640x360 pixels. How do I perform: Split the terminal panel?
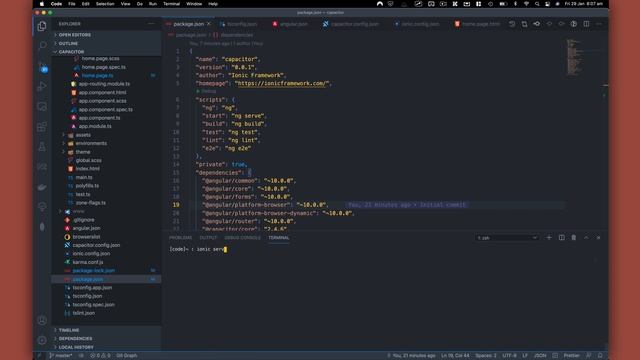[x=561, y=238]
